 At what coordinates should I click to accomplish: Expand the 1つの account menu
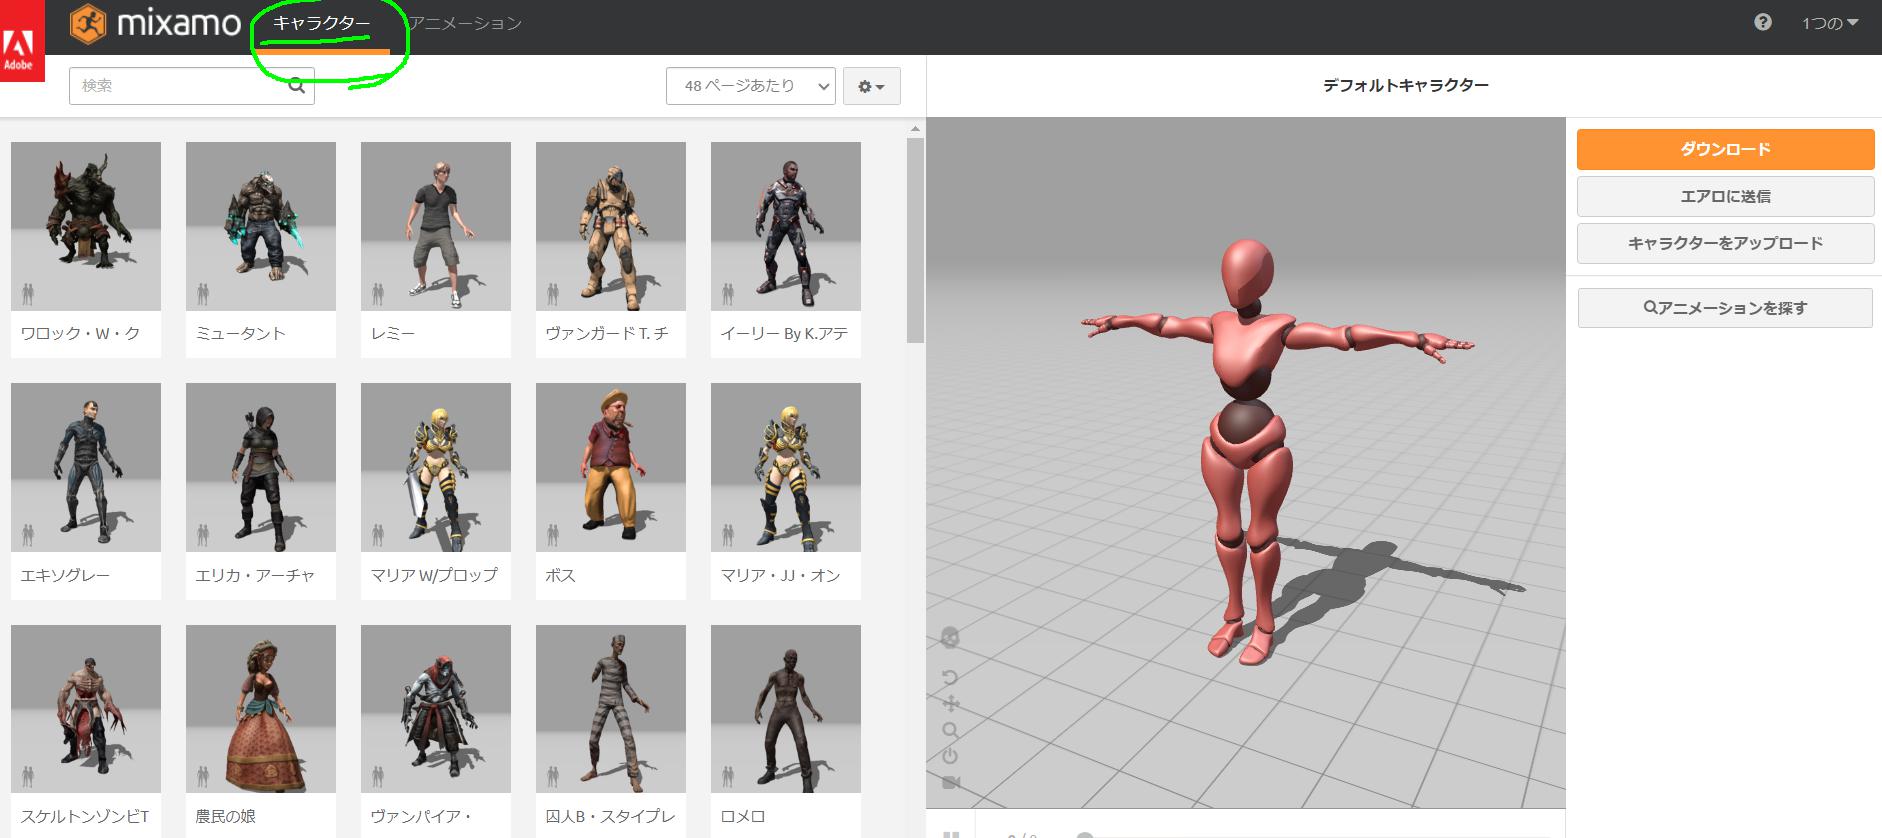tap(1829, 23)
